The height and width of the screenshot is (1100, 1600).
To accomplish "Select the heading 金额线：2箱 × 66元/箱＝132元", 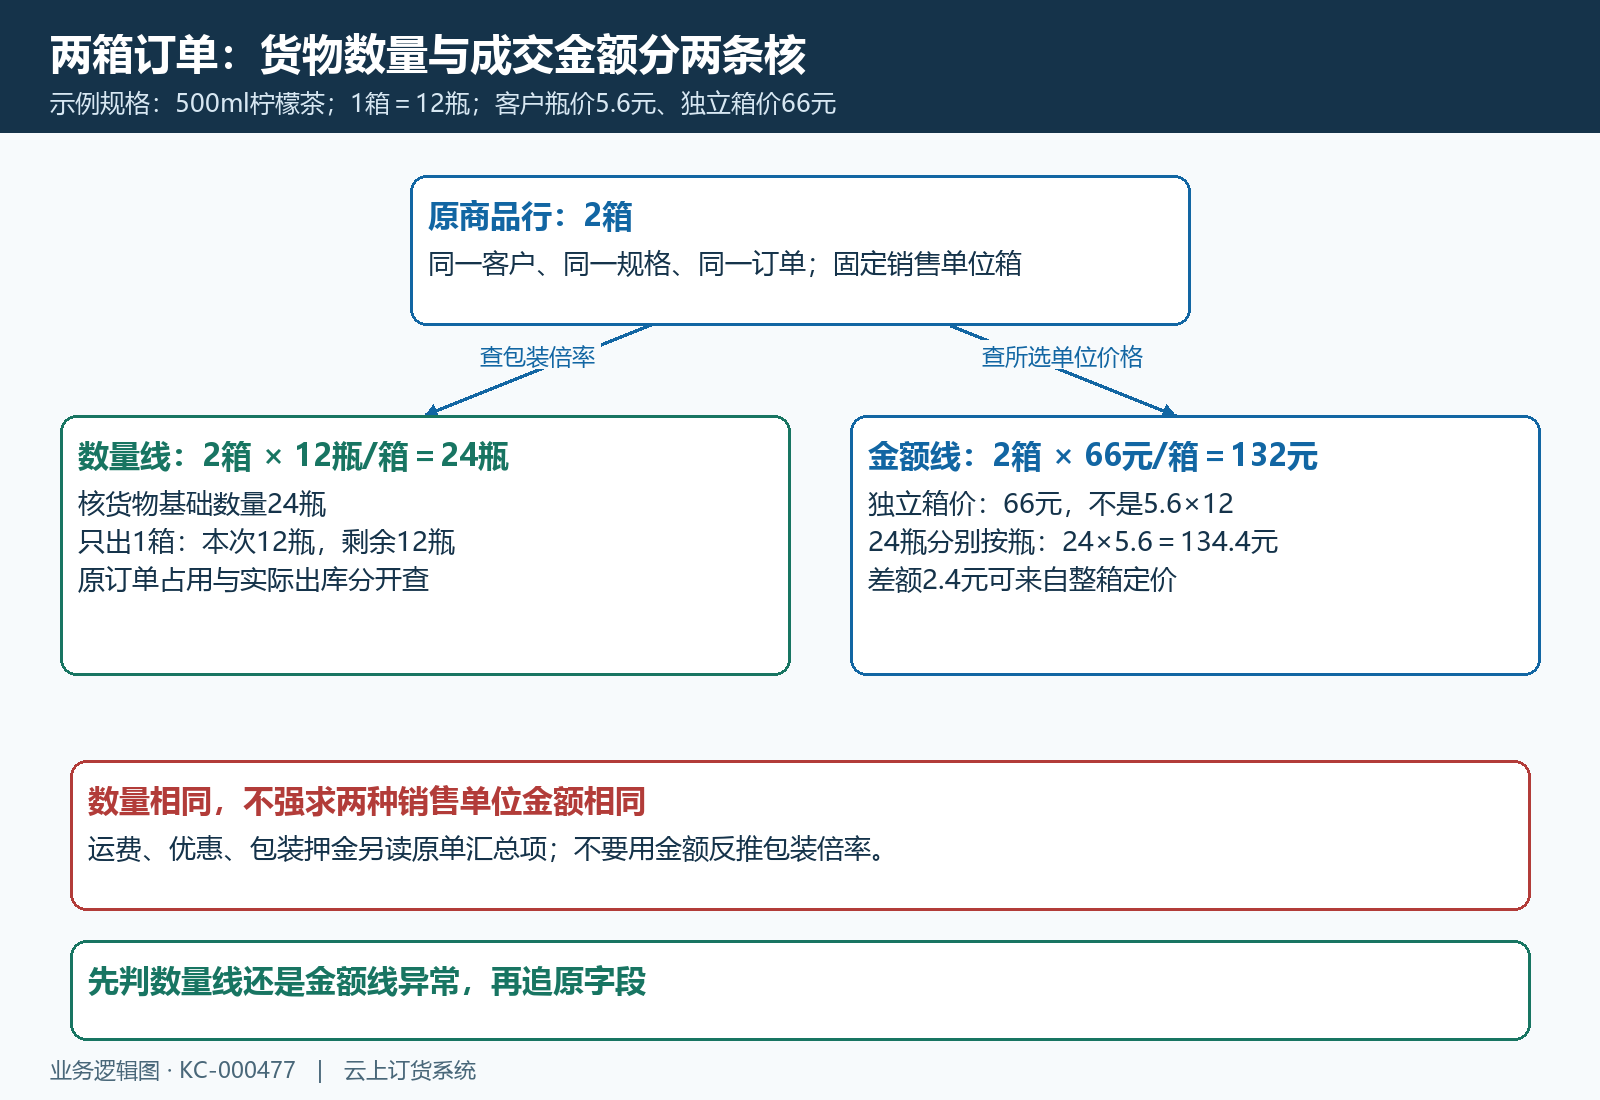I will coord(1093,456).
